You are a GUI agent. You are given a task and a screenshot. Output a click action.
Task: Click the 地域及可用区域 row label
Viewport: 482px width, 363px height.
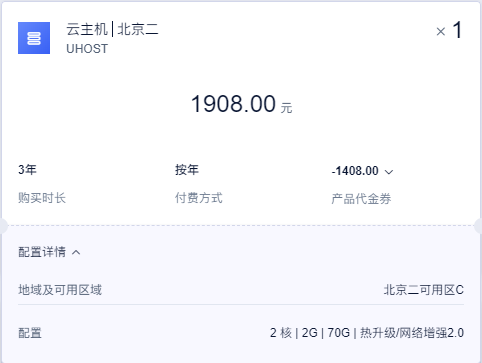pos(60,290)
